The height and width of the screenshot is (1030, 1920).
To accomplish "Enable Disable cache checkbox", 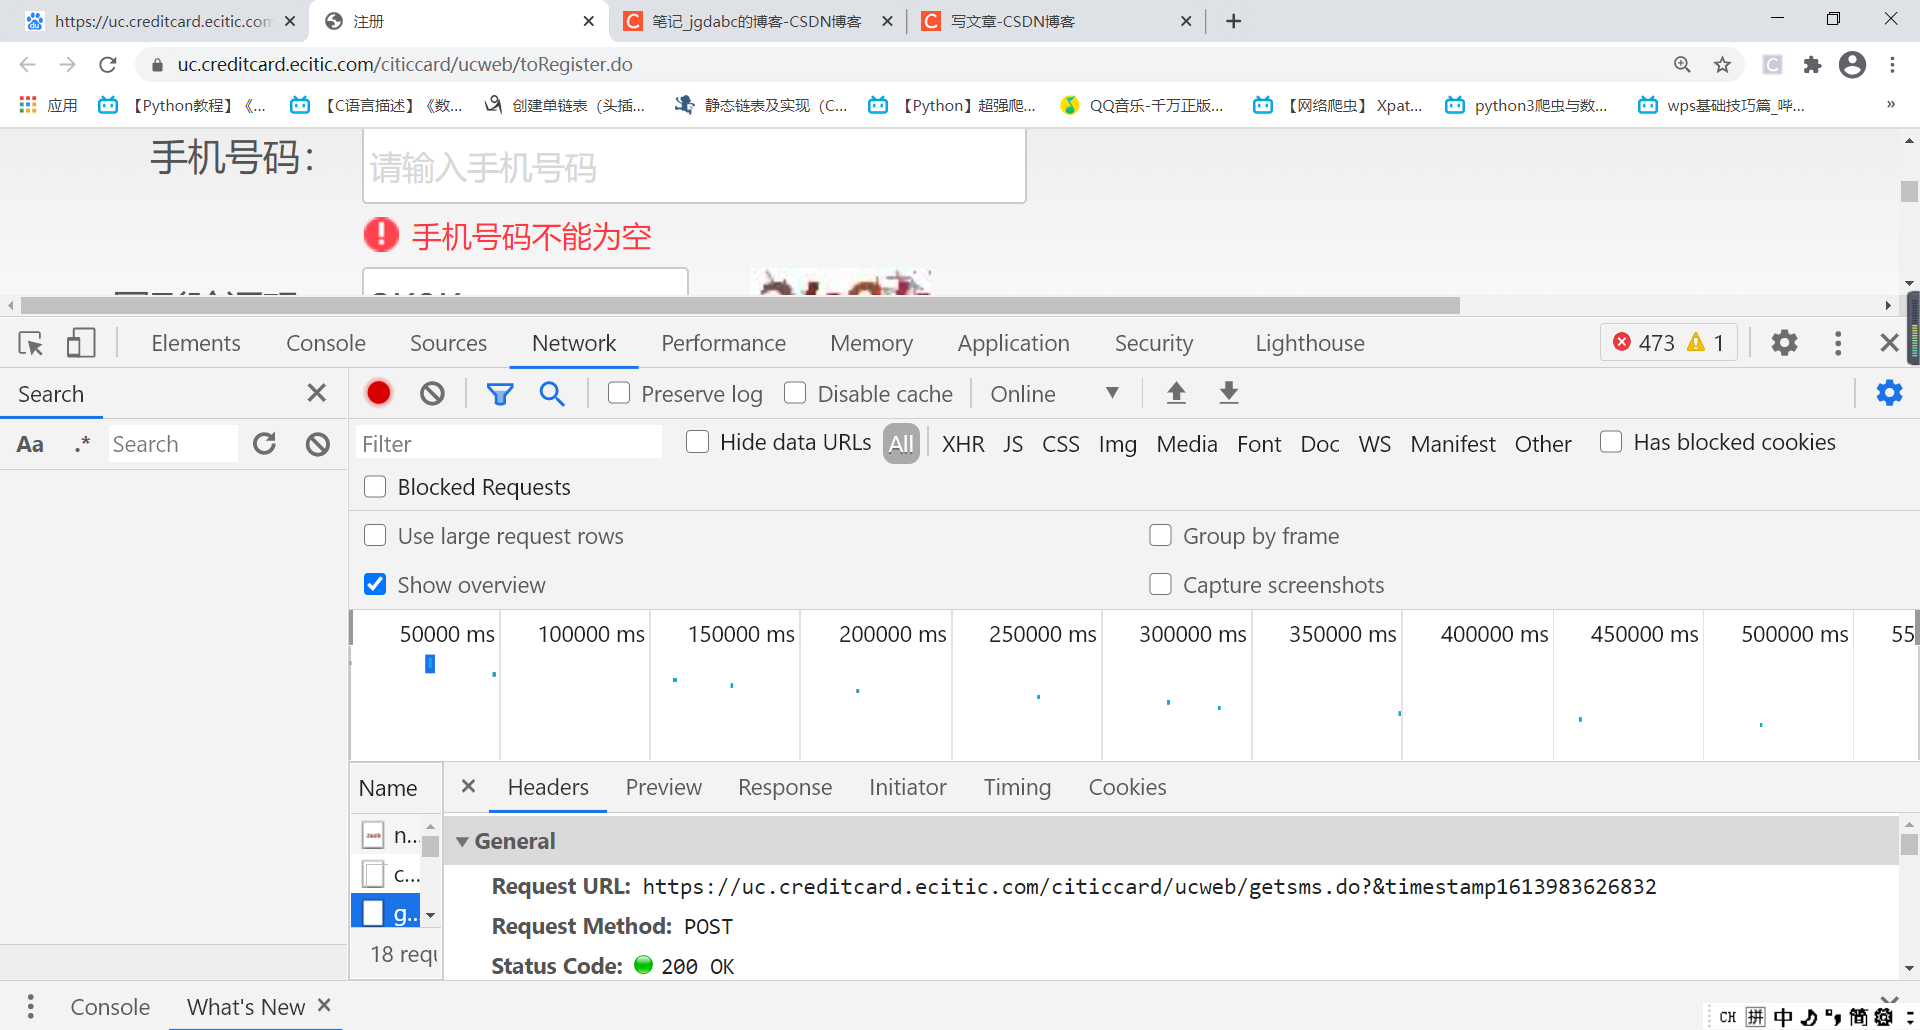I will (795, 393).
